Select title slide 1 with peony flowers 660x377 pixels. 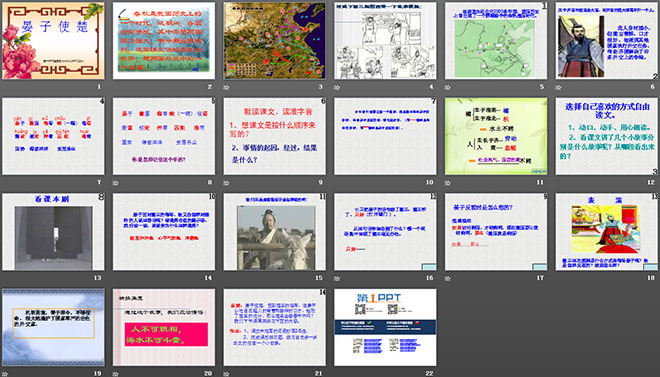(53, 40)
